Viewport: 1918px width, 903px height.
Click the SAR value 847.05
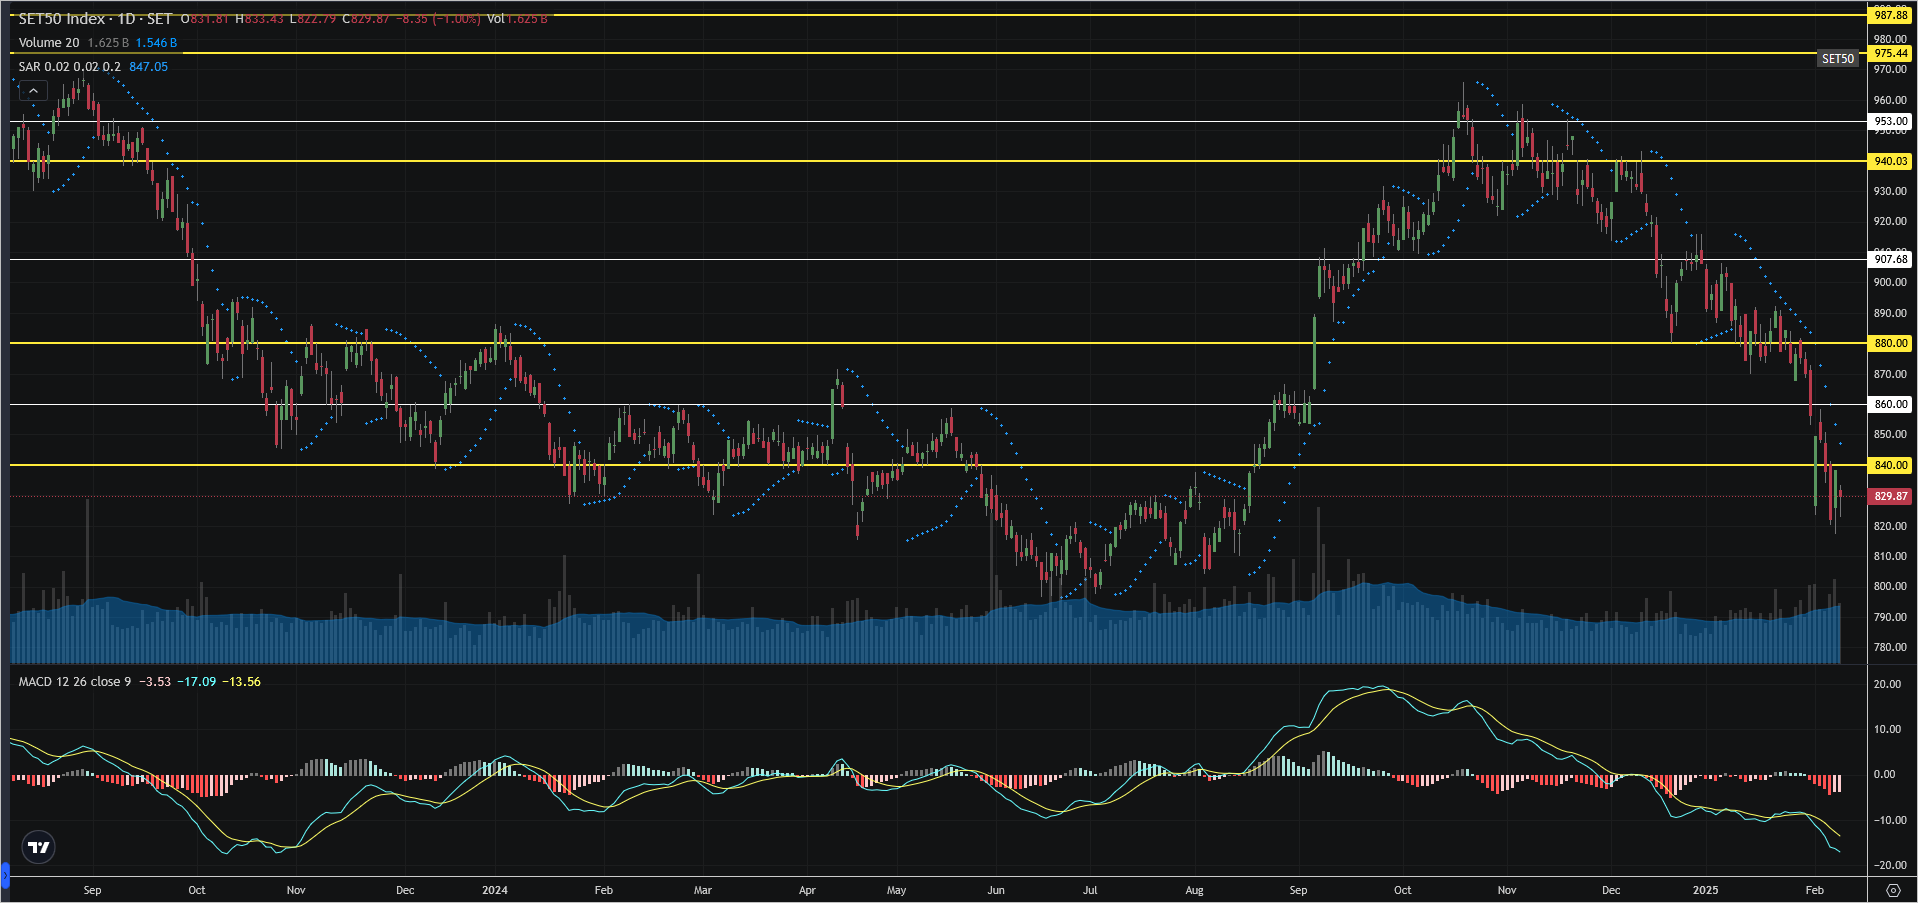click(148, 67)
